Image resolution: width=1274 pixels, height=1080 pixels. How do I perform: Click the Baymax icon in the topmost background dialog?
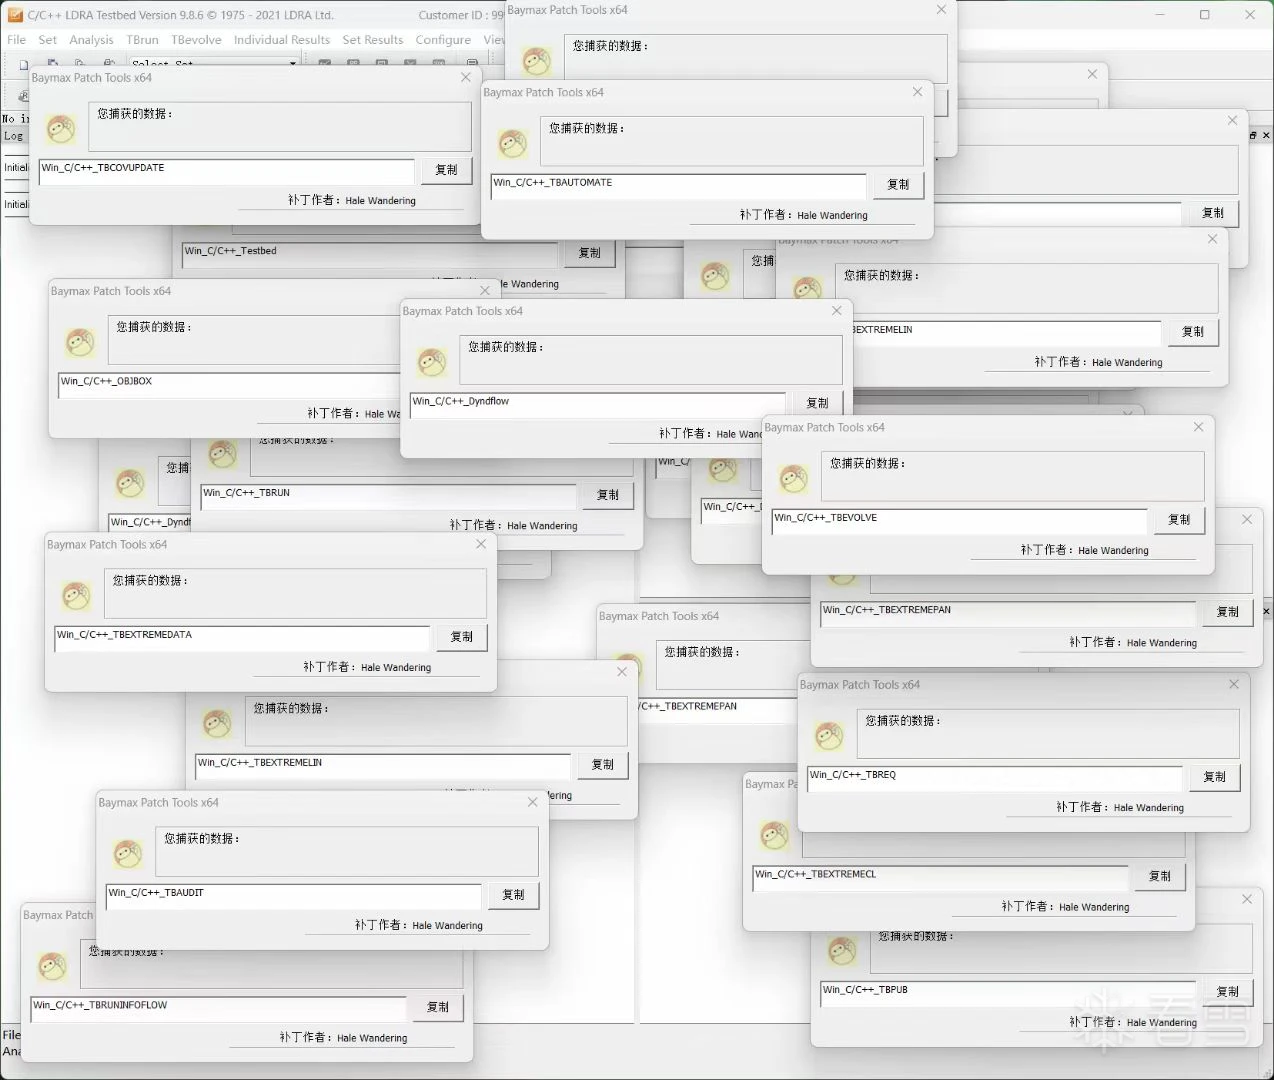coord(537,61)
